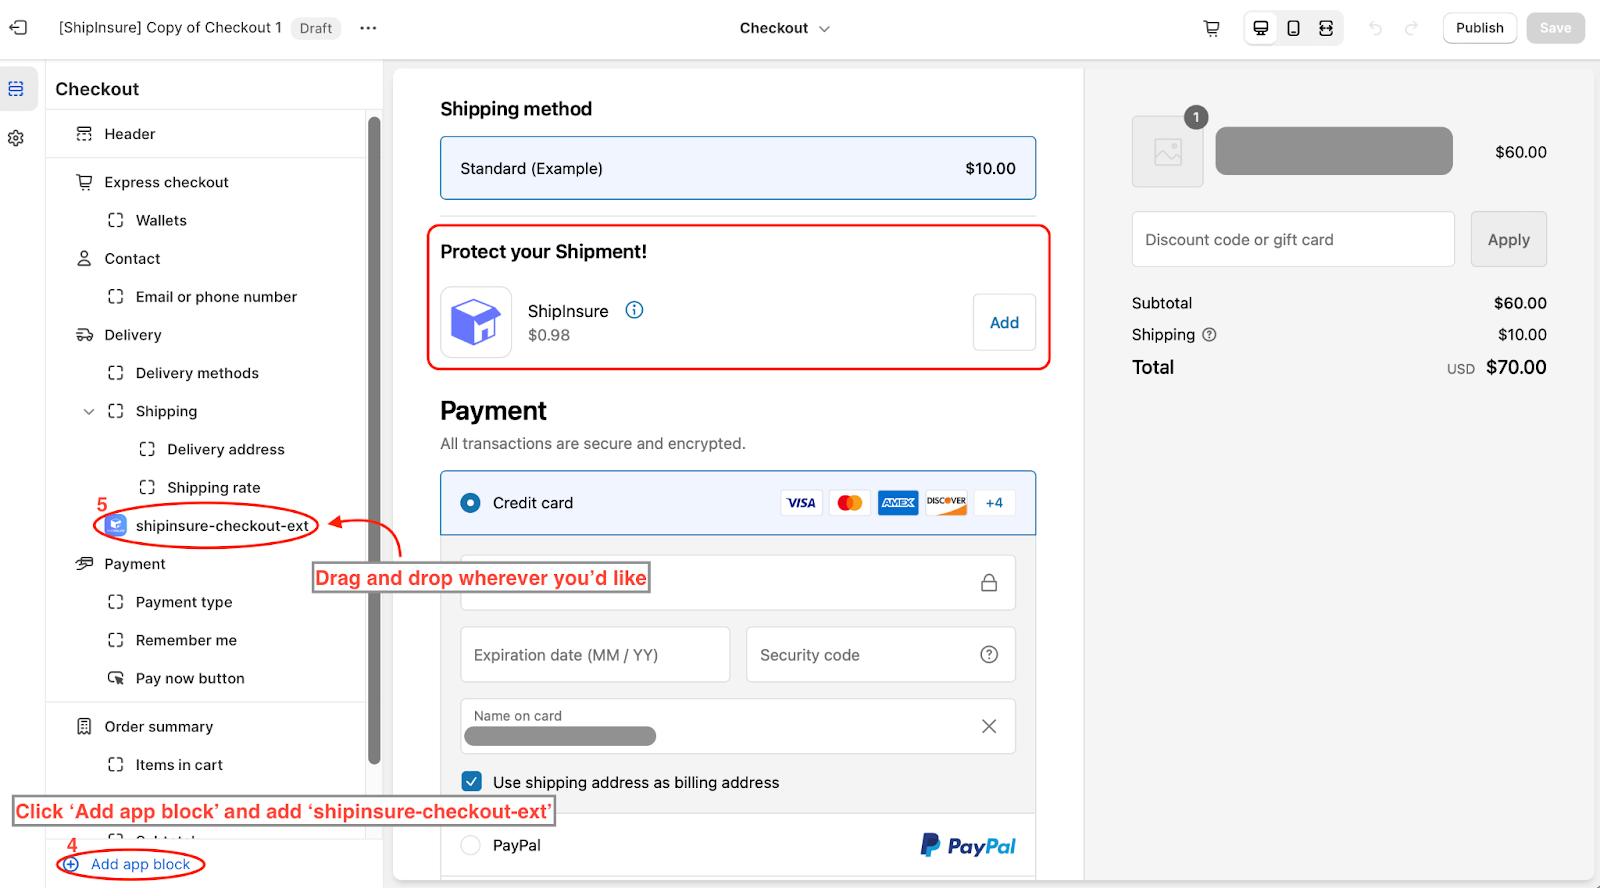Click the product image placeholder thumbnail
This screenshot has height=888, width=1600.
1167,152
